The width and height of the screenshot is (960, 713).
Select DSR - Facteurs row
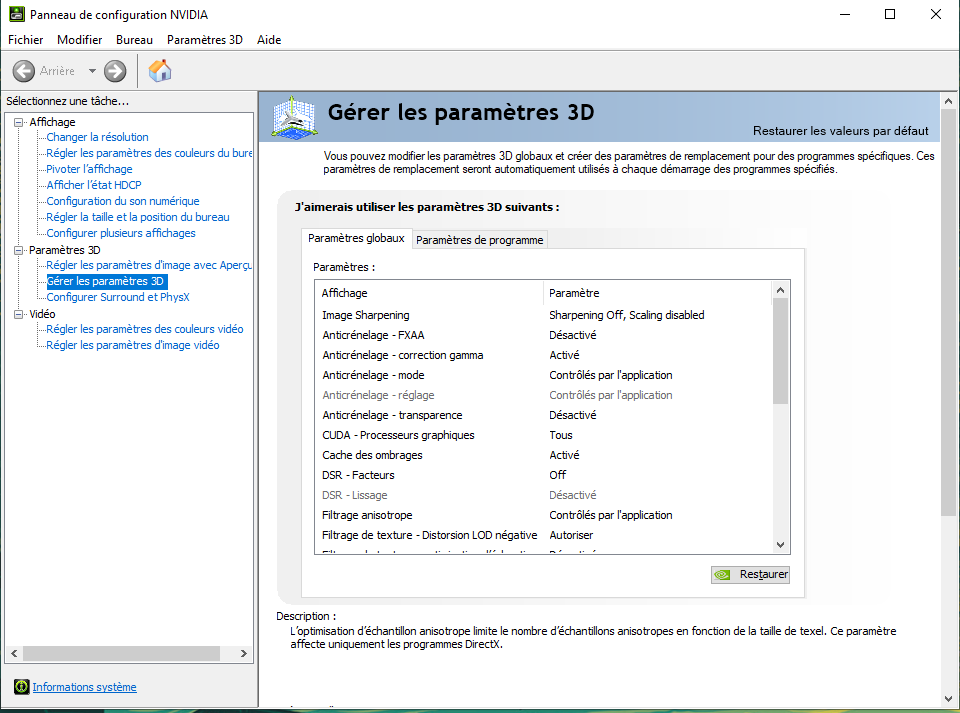click(544, 475)
